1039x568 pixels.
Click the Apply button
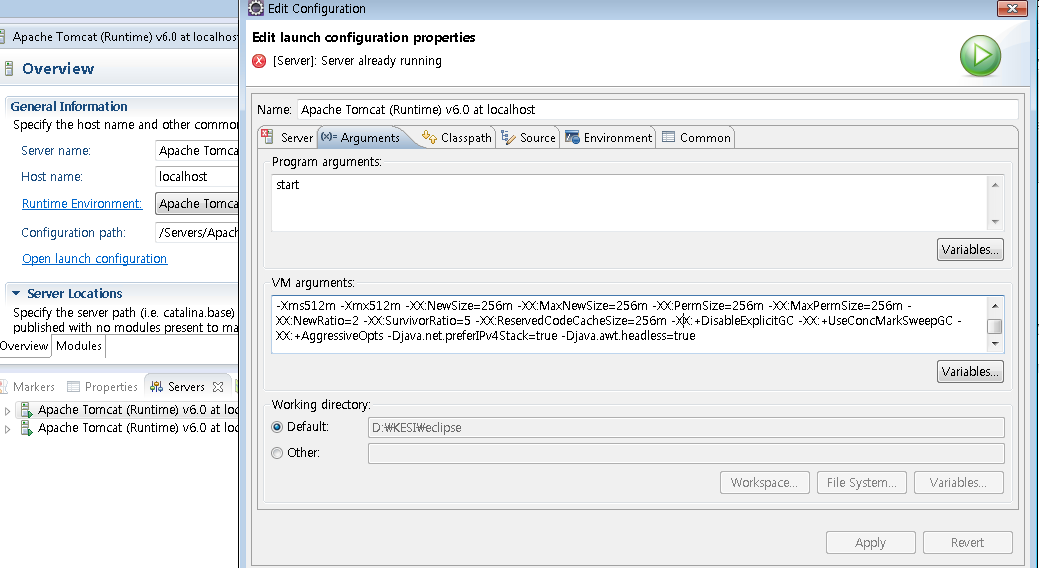pyautogui.click(x=871, y=543)
